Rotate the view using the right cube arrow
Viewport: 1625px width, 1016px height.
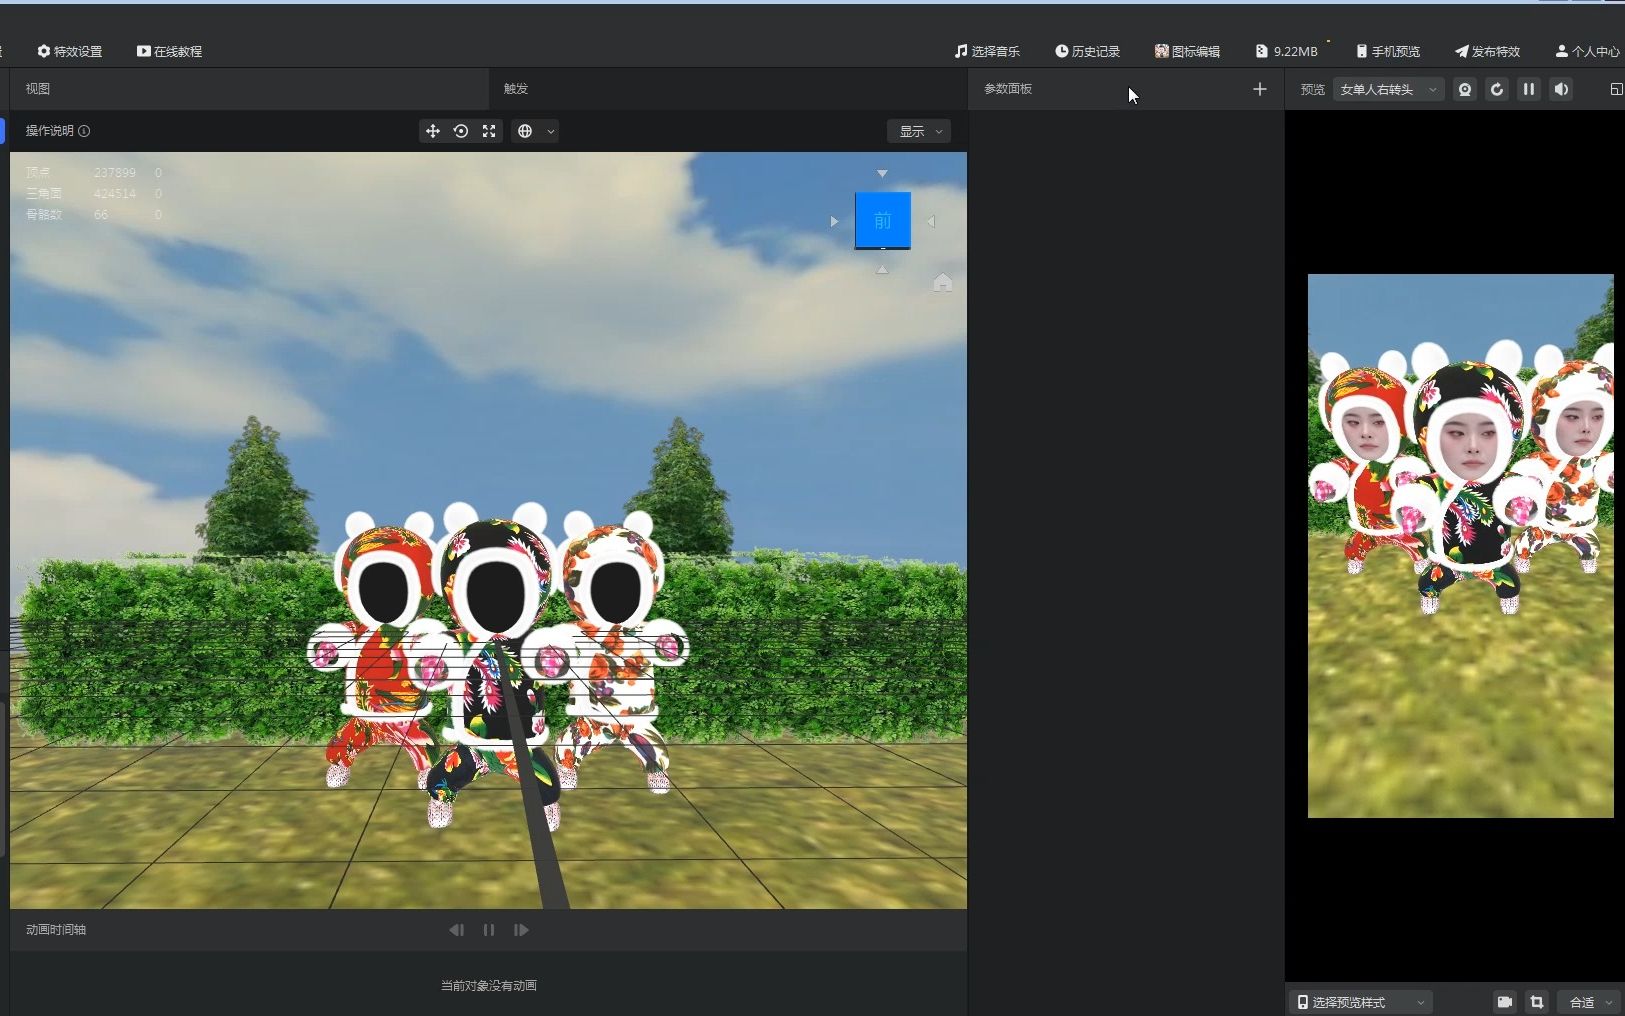click(x=931, y=221)
